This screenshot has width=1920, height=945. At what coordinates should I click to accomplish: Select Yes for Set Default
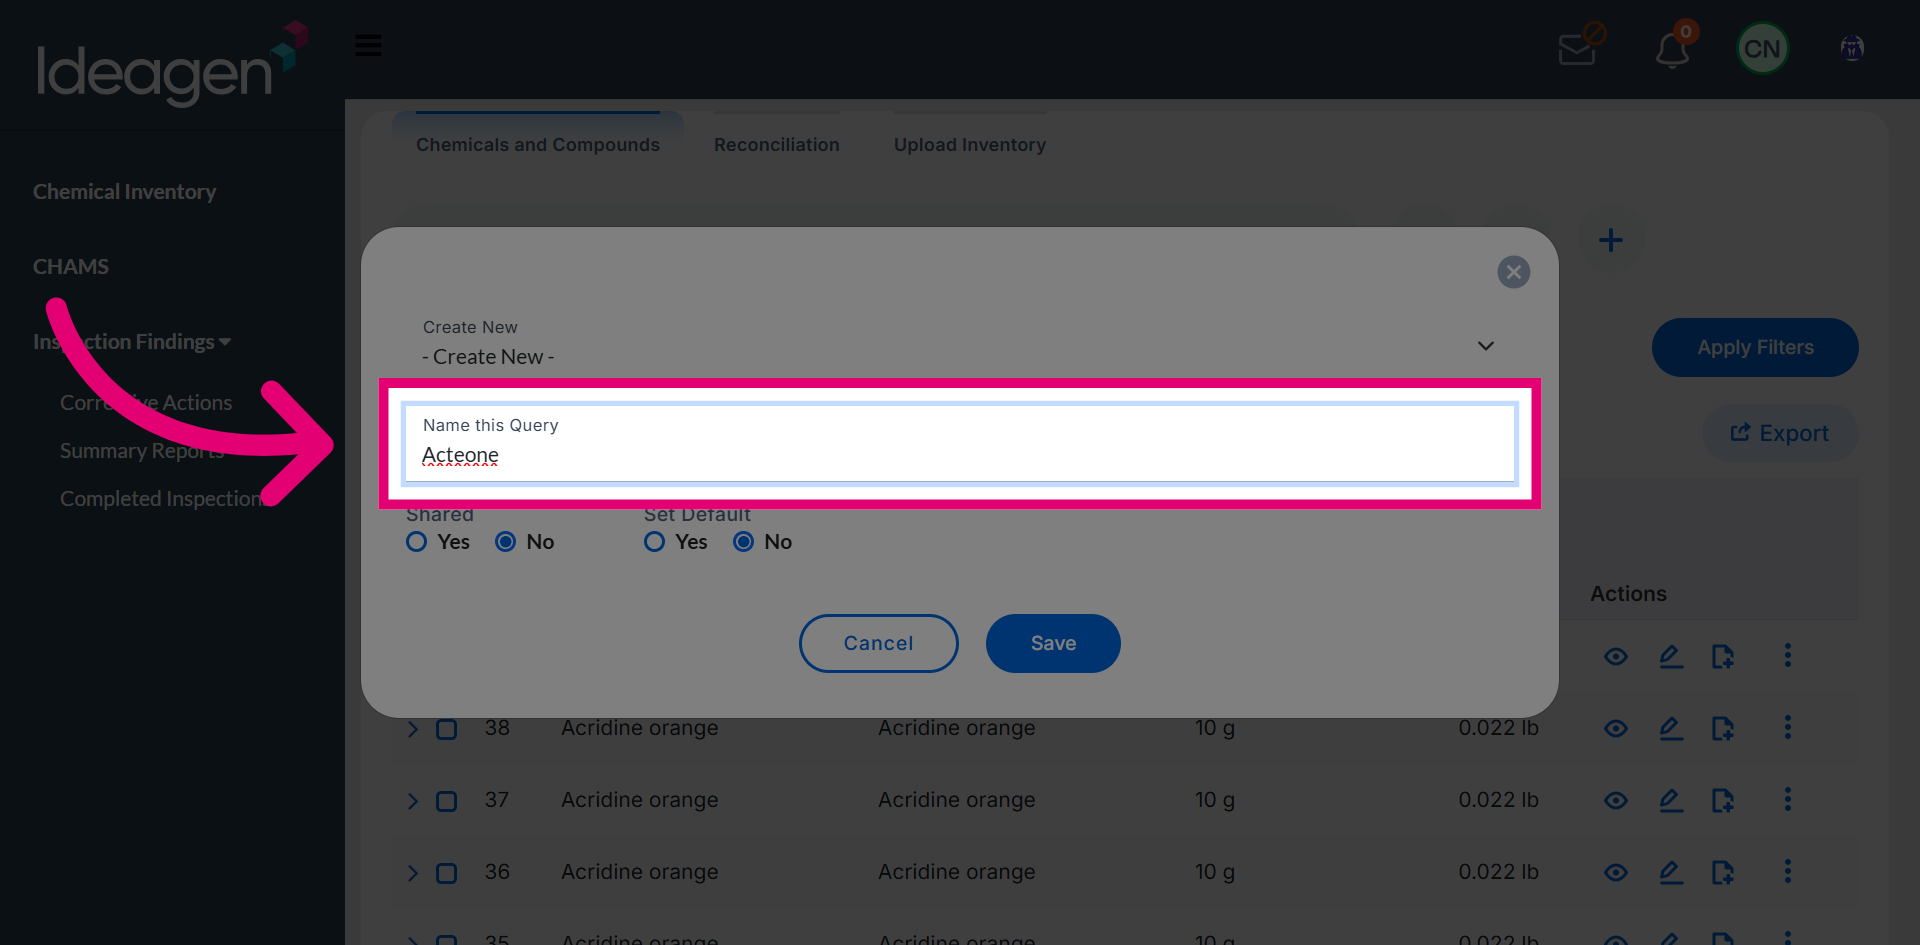click(x=655, y=542)
